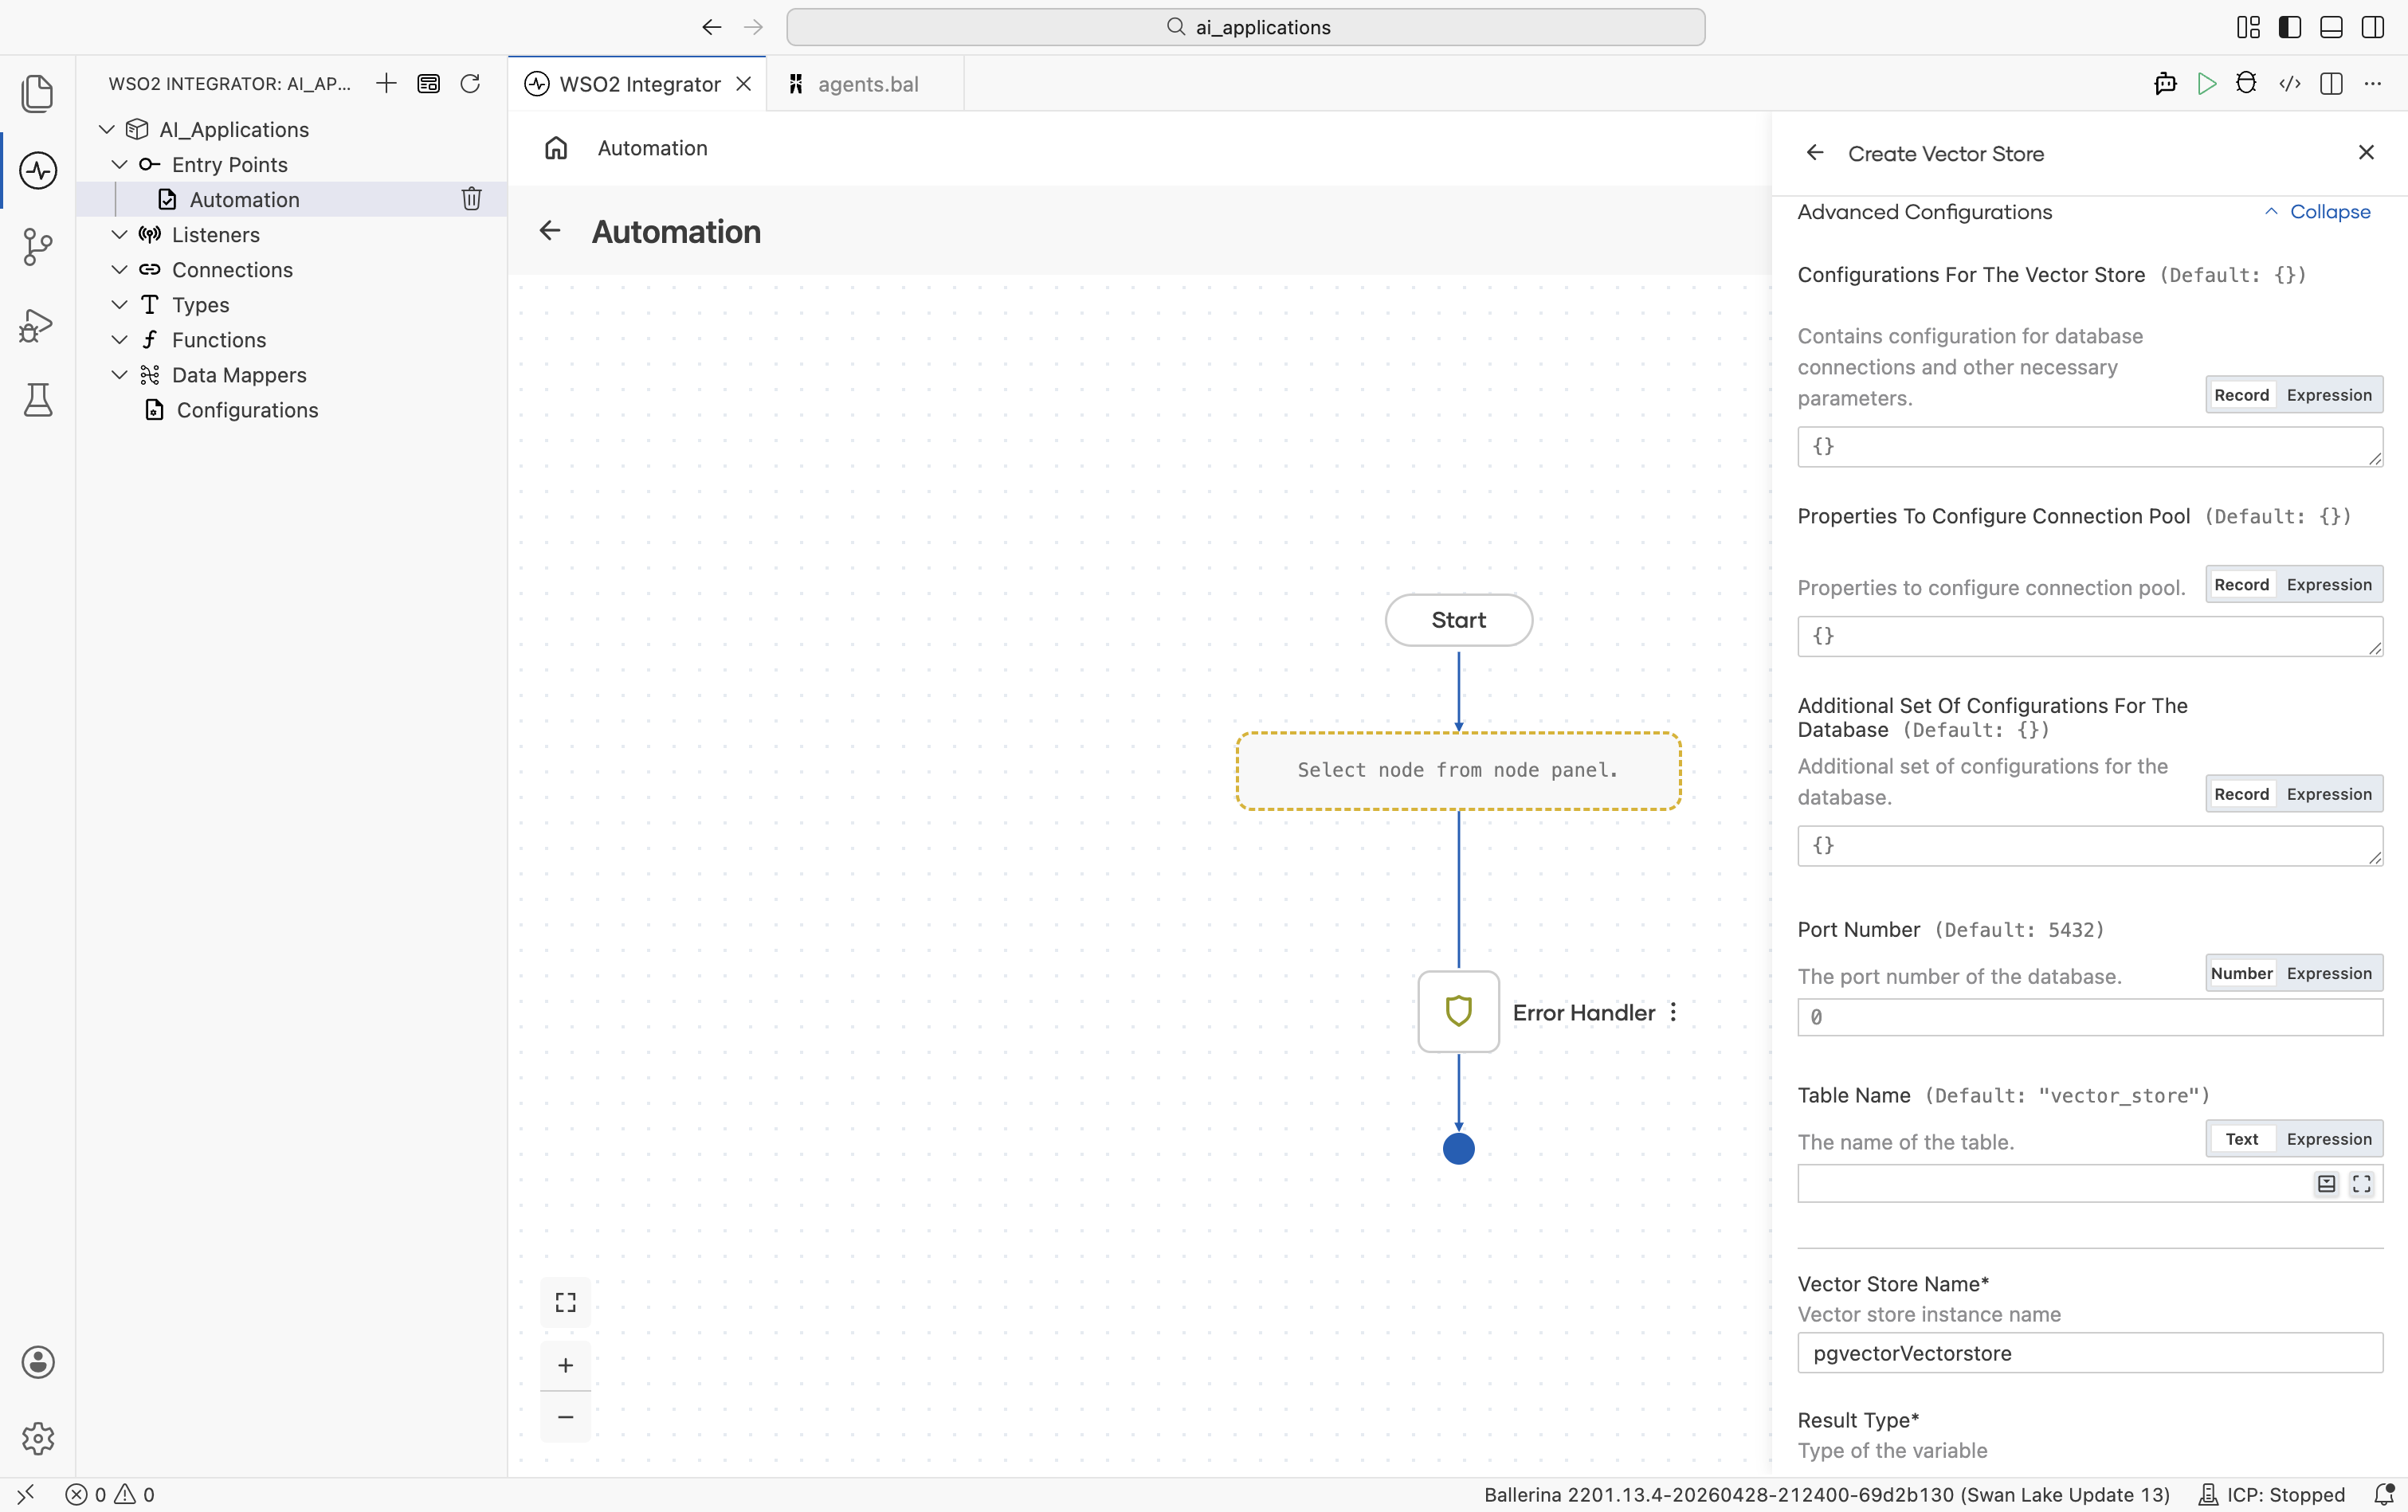Expand the Listeners tree node

(119, 234)
